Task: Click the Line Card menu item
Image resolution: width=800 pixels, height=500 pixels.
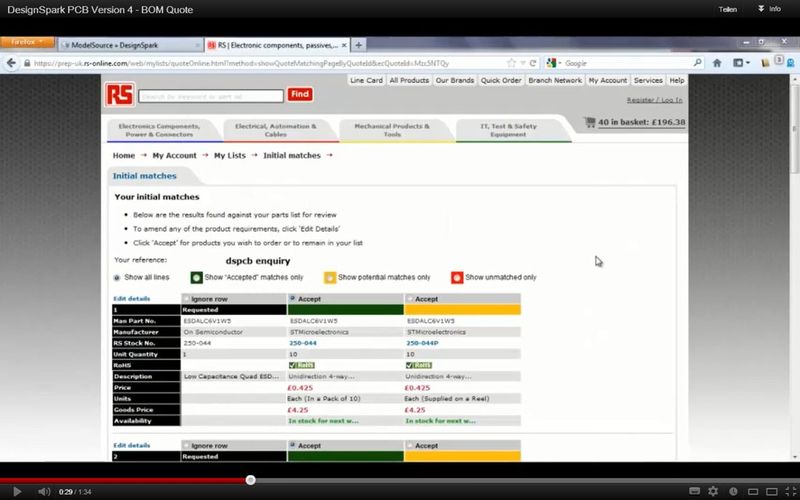Action: (x=366, y=80)
